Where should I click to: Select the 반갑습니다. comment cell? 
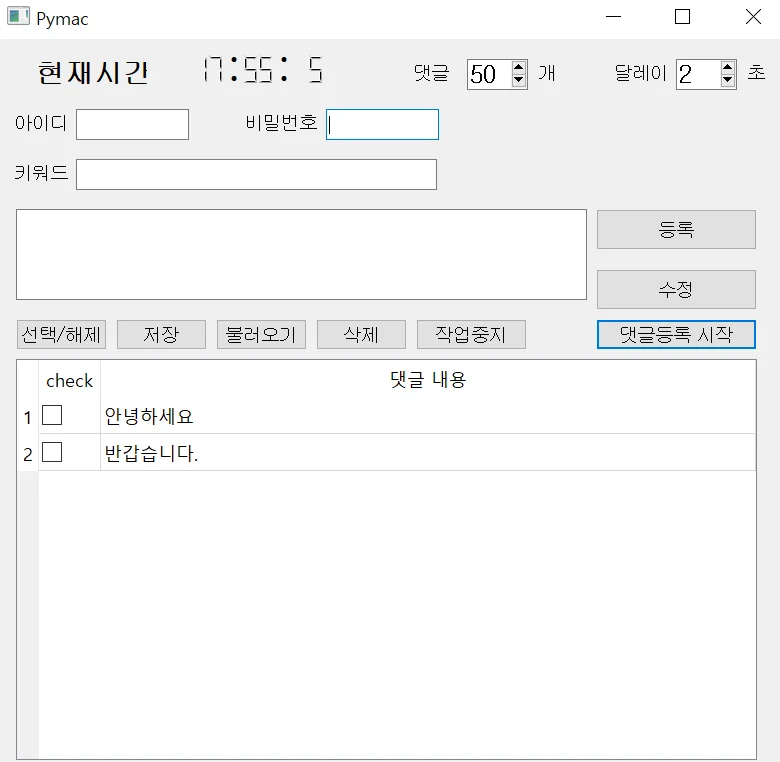click(428, 452)
